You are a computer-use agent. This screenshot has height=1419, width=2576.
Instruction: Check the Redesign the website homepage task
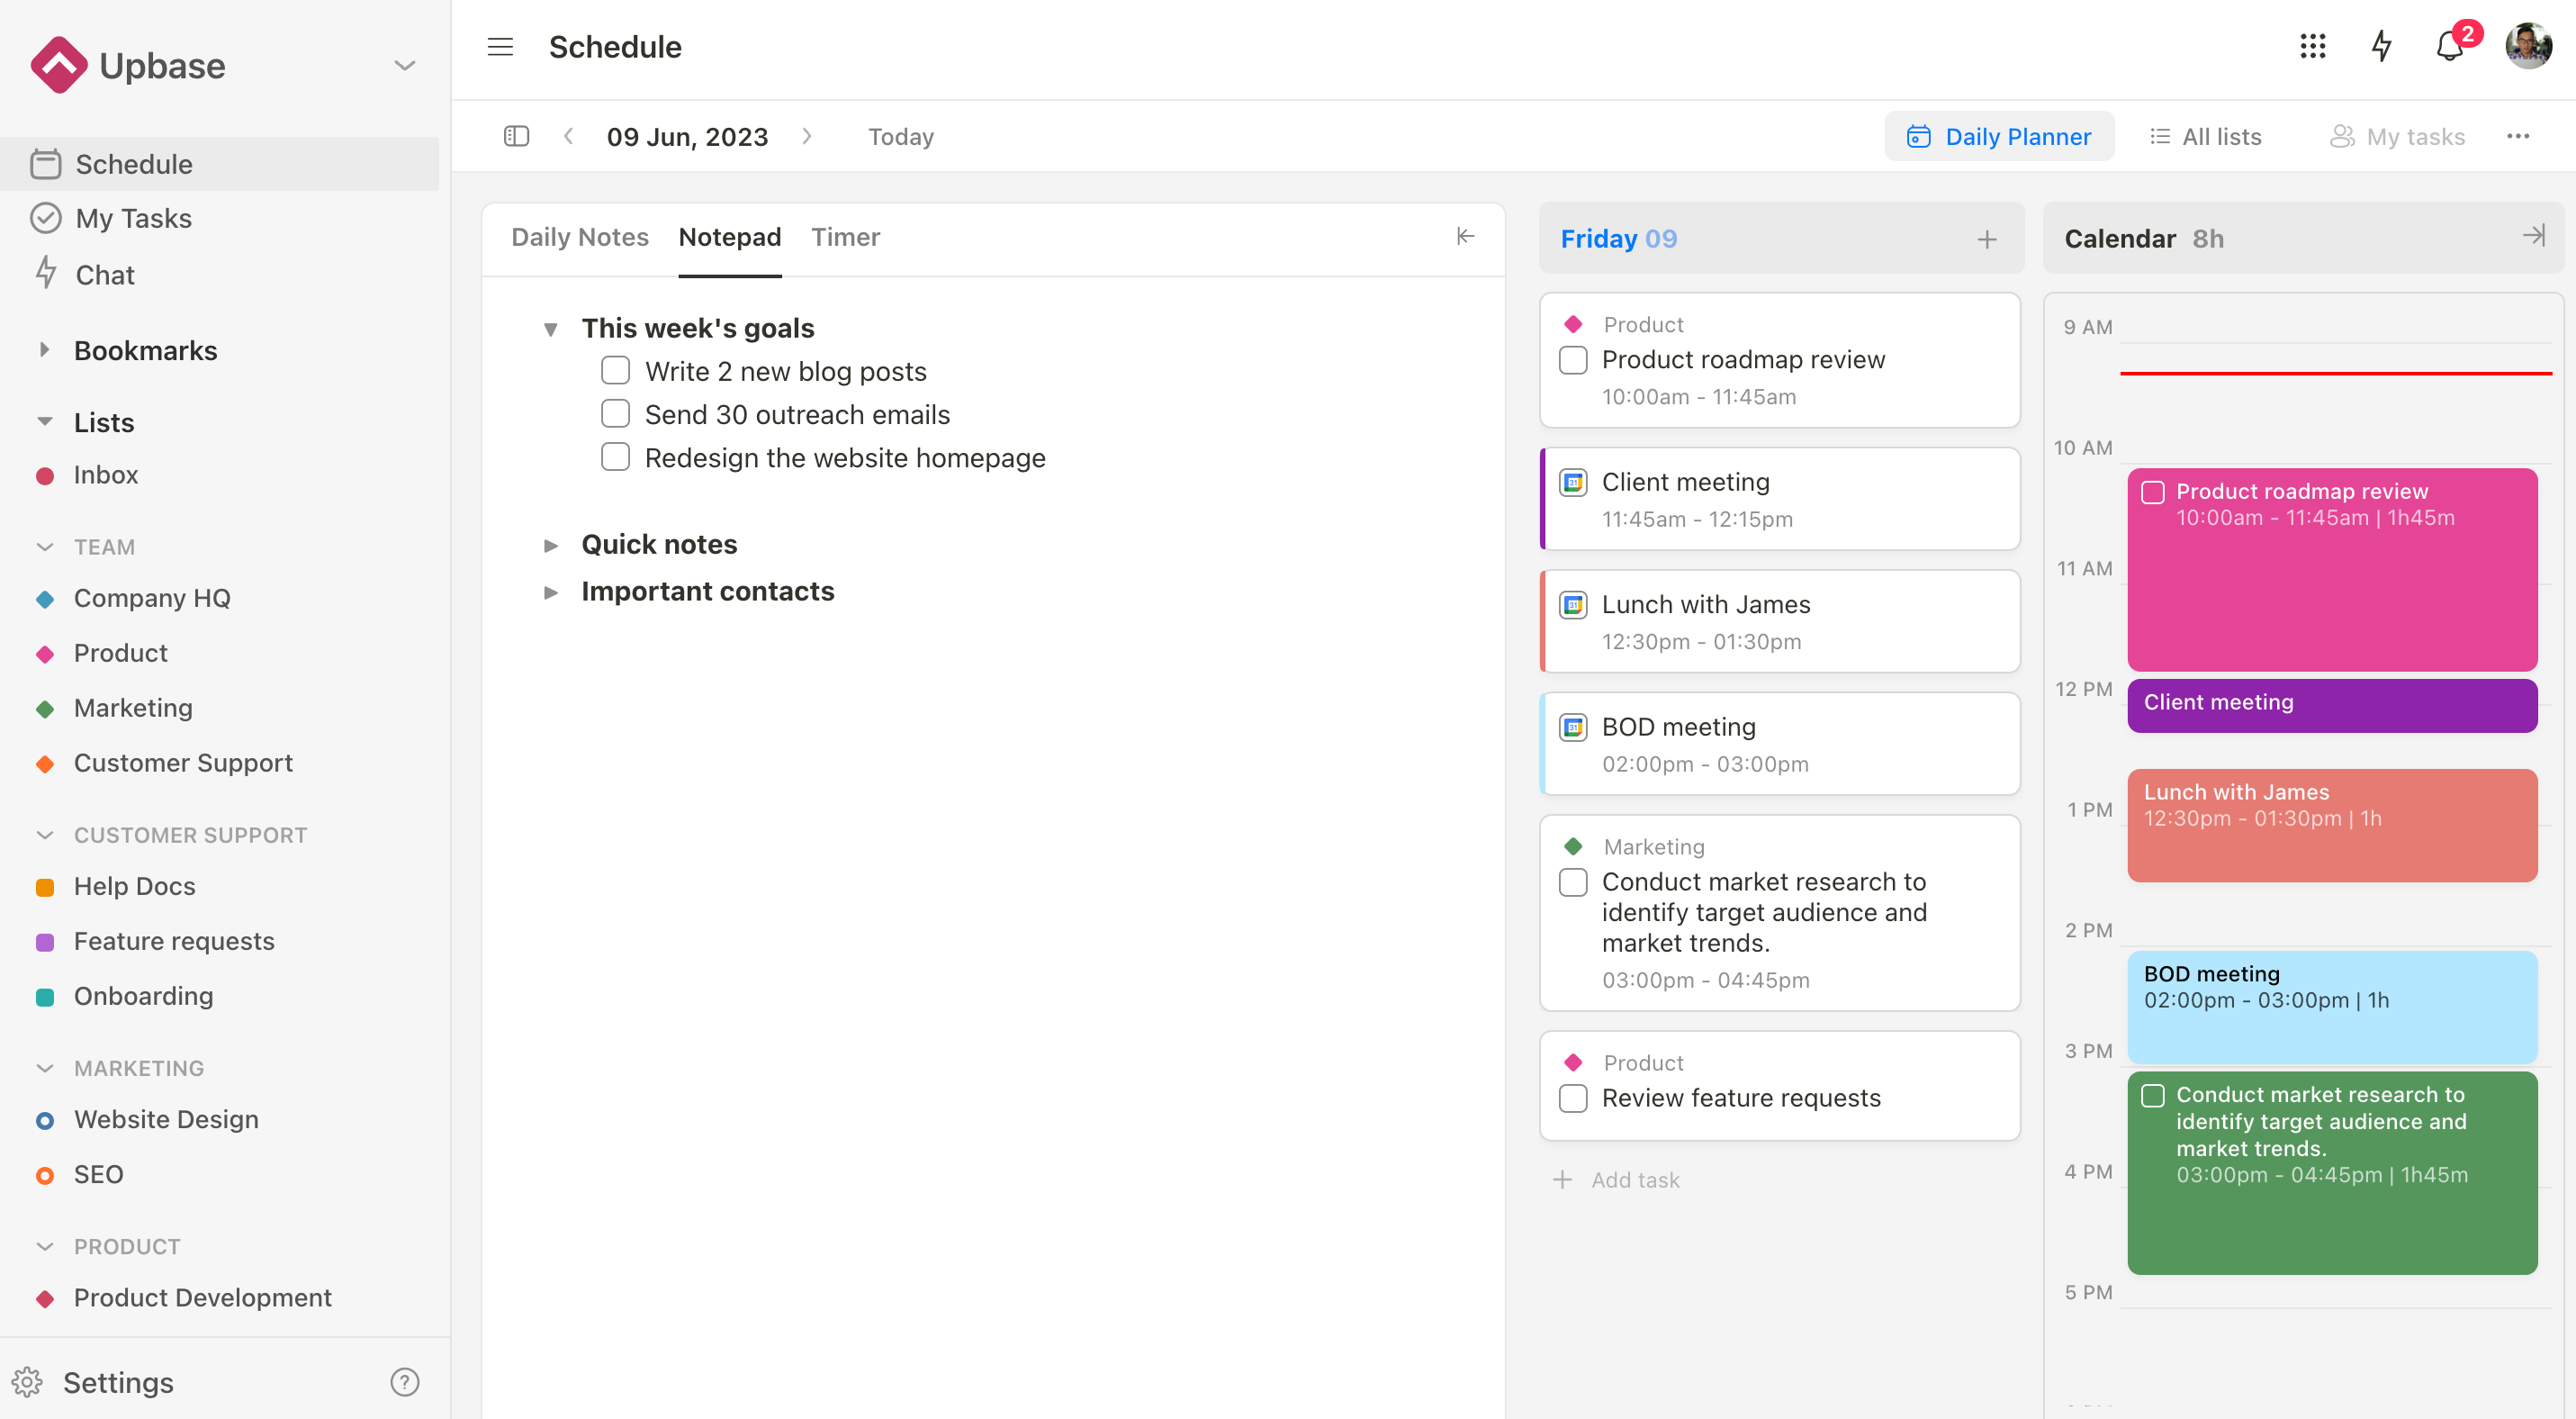pos(617,456)
